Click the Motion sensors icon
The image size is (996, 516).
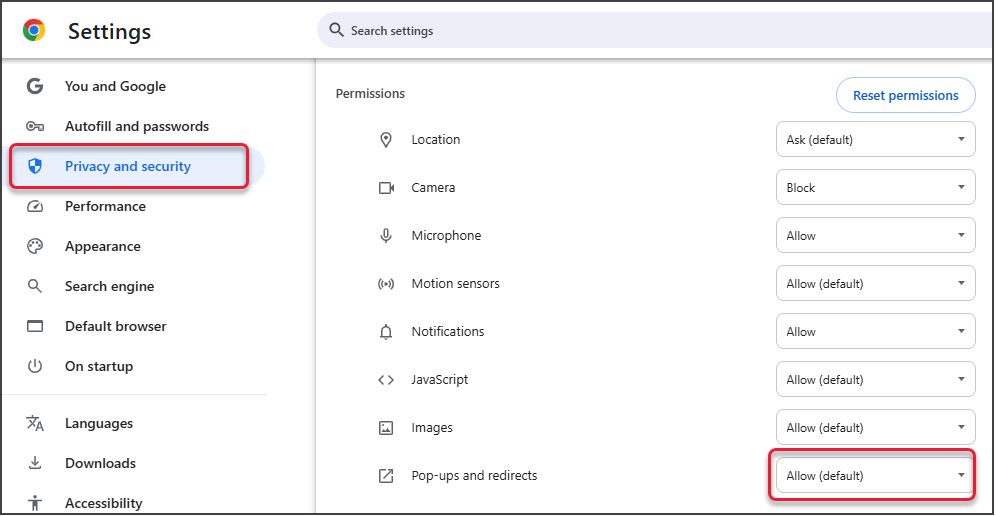[x=386, y=284]
